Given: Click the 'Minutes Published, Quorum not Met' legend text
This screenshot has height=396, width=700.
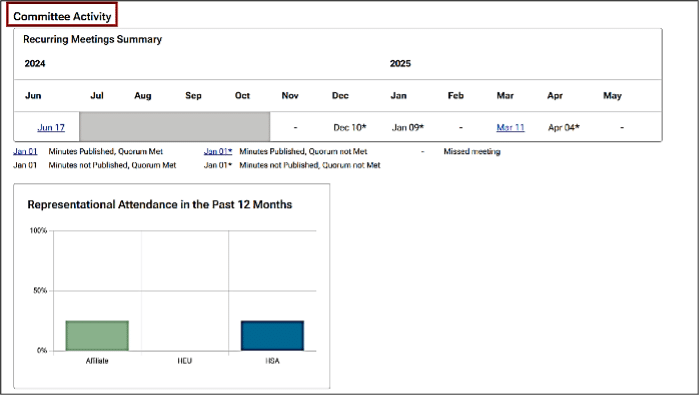Looking at the screenshot, I should (x=303, y=151).
